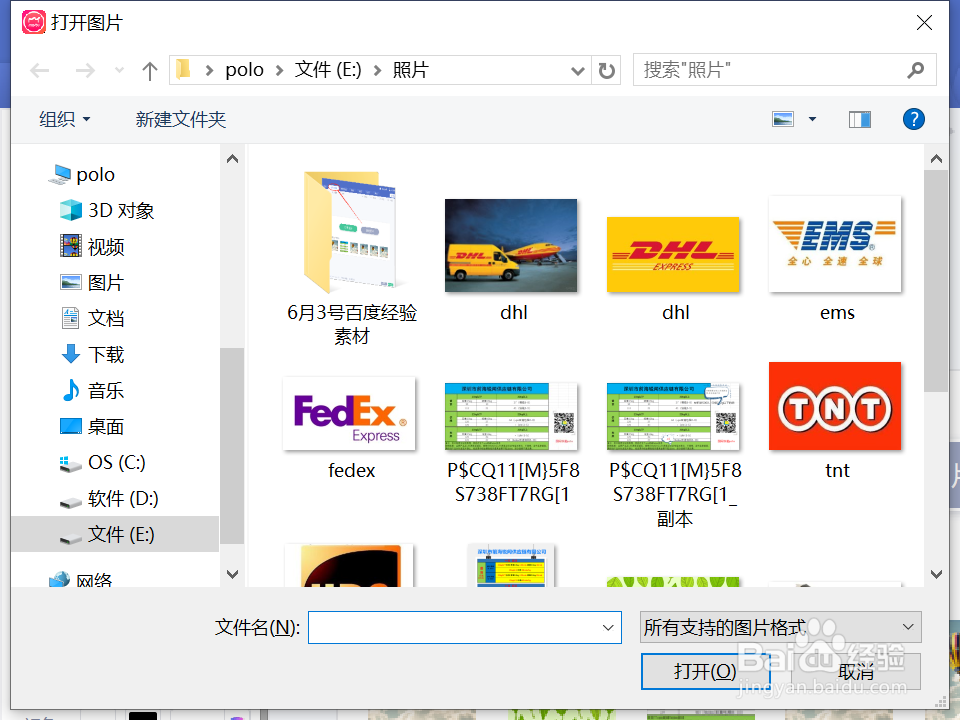
Task: Select 文件 (E:) drive in sidebar
Action: click(x=115, y=534)
